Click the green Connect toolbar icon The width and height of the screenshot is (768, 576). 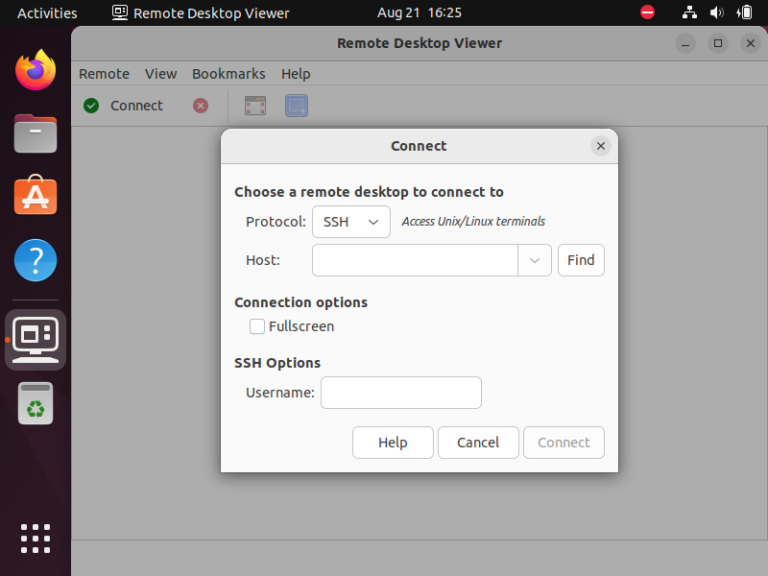(91, 105)
